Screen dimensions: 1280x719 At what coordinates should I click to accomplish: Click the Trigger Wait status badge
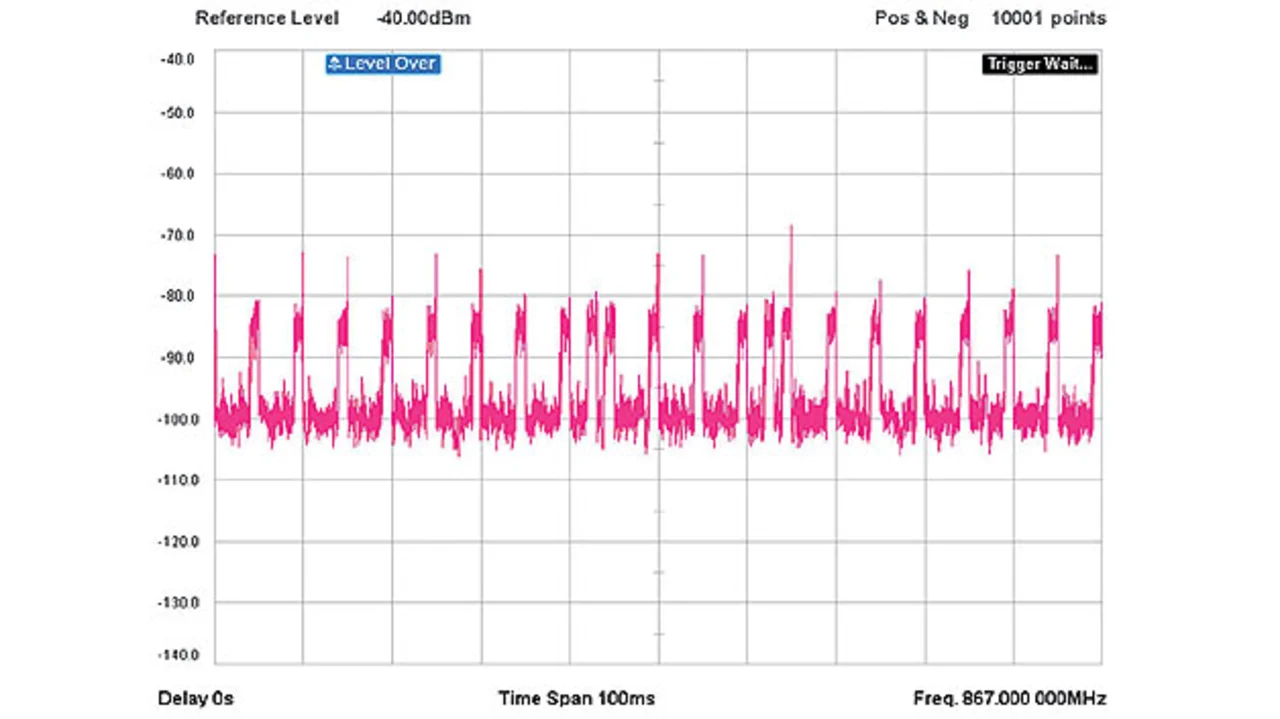(x=1040, y=64)
